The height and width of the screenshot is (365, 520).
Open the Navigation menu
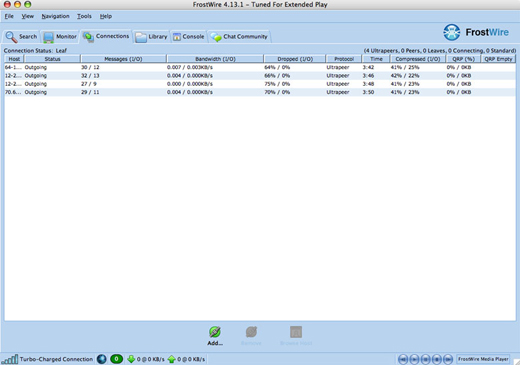click(55, 16)
